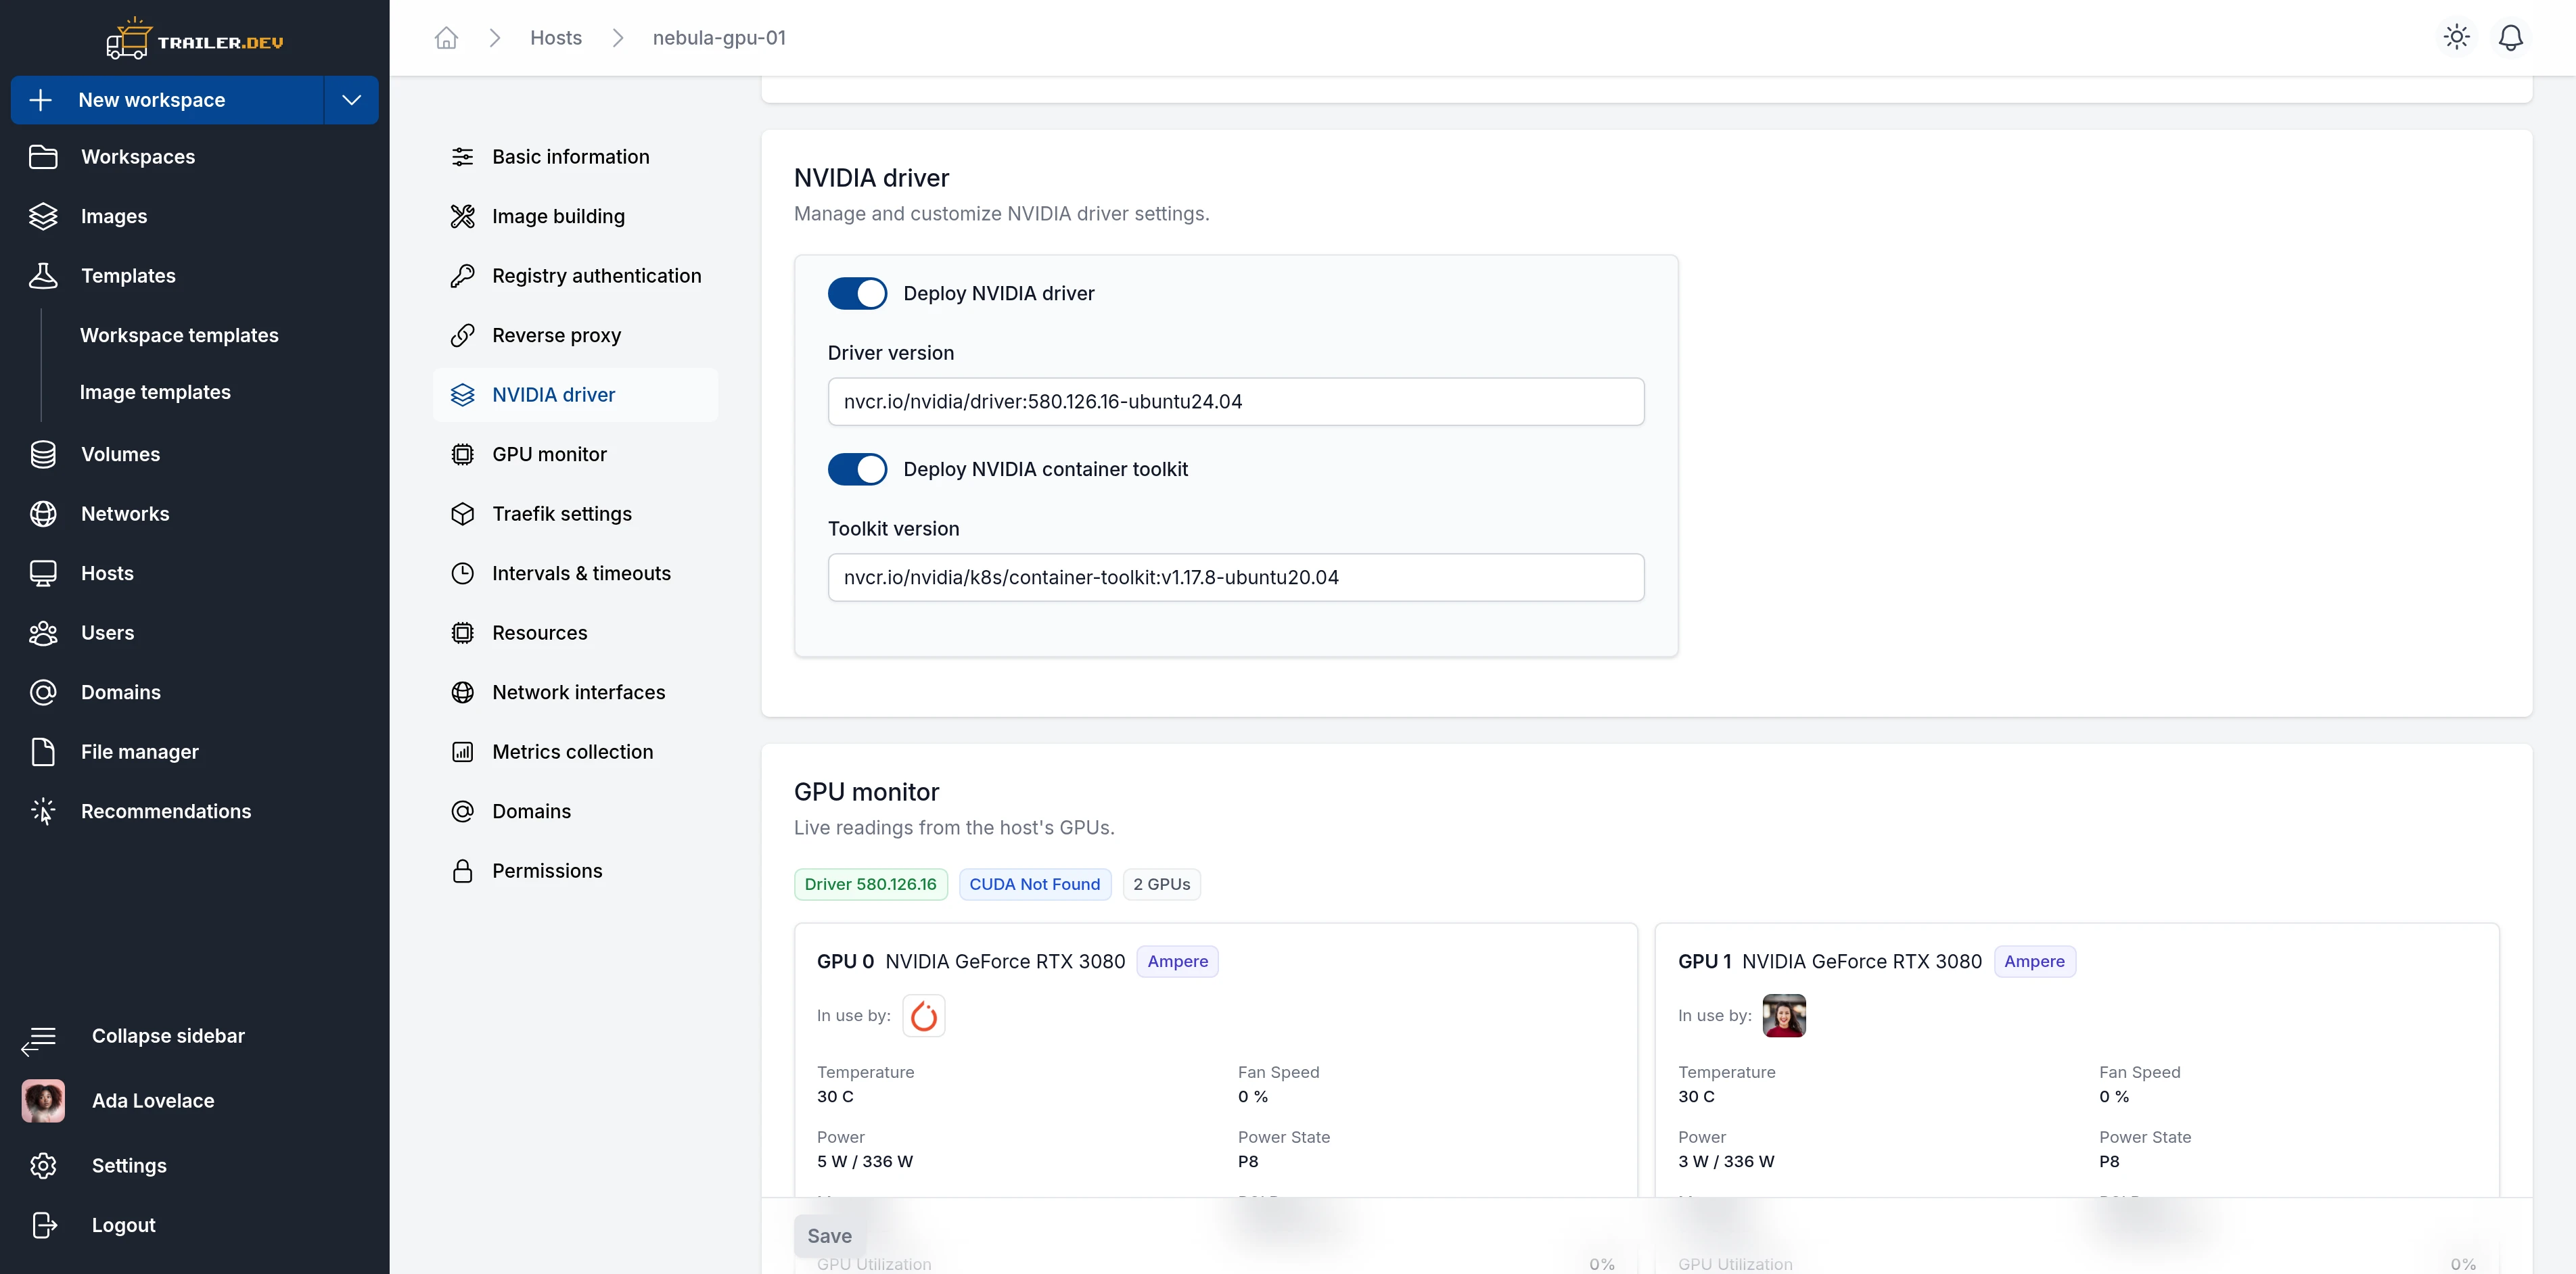
Task: Click the Logout icon
Action: [x=43, y=1225]
